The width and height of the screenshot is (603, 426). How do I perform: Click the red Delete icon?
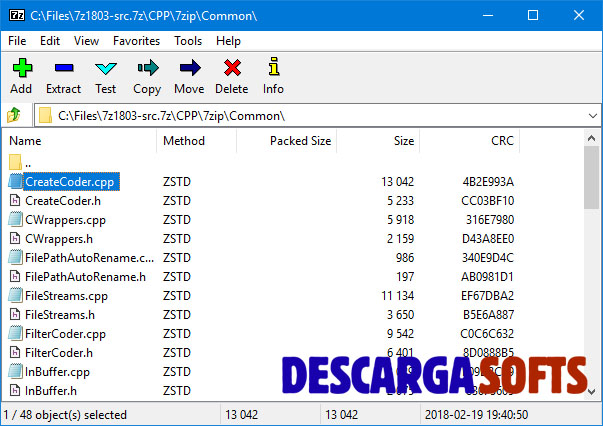(232, 68)
